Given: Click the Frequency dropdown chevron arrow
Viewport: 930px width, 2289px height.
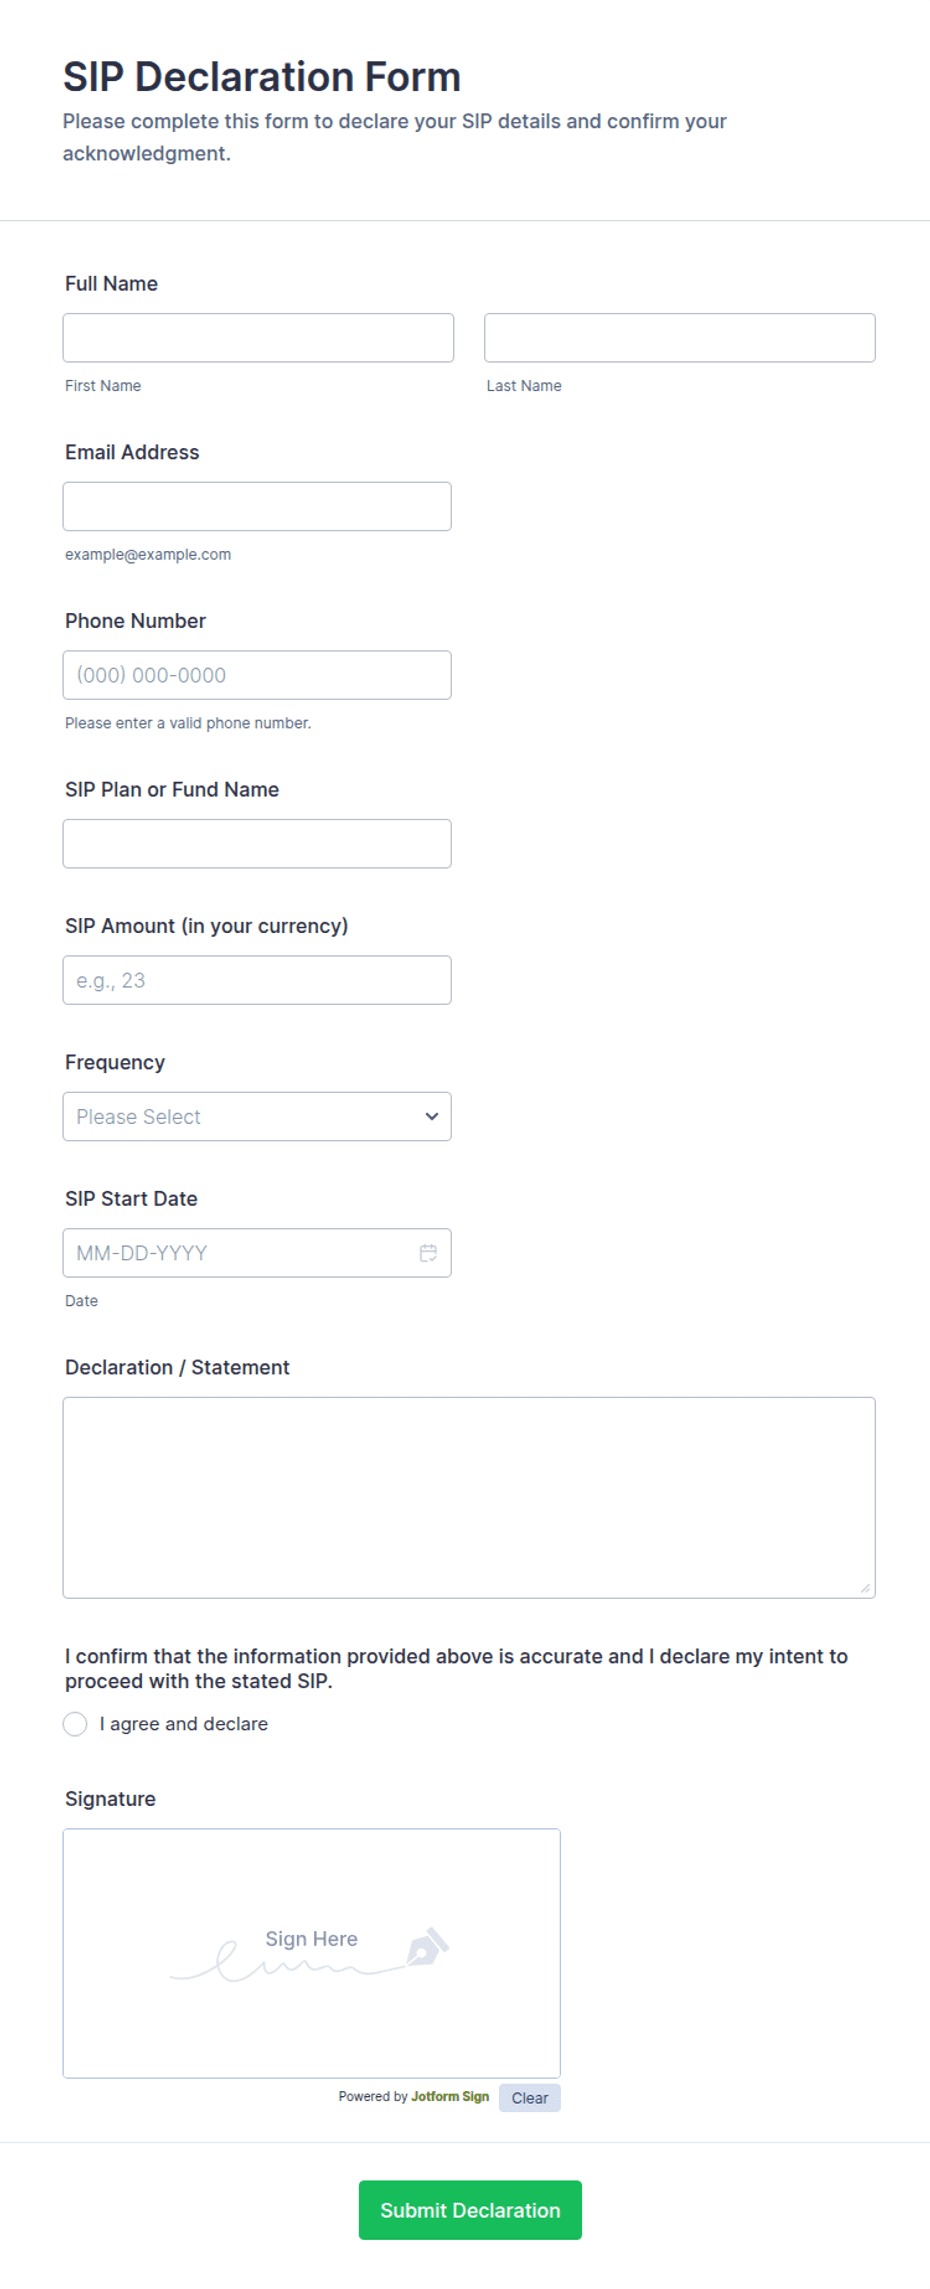Looking at the screenshot, I should click(x=432, y=1116).
